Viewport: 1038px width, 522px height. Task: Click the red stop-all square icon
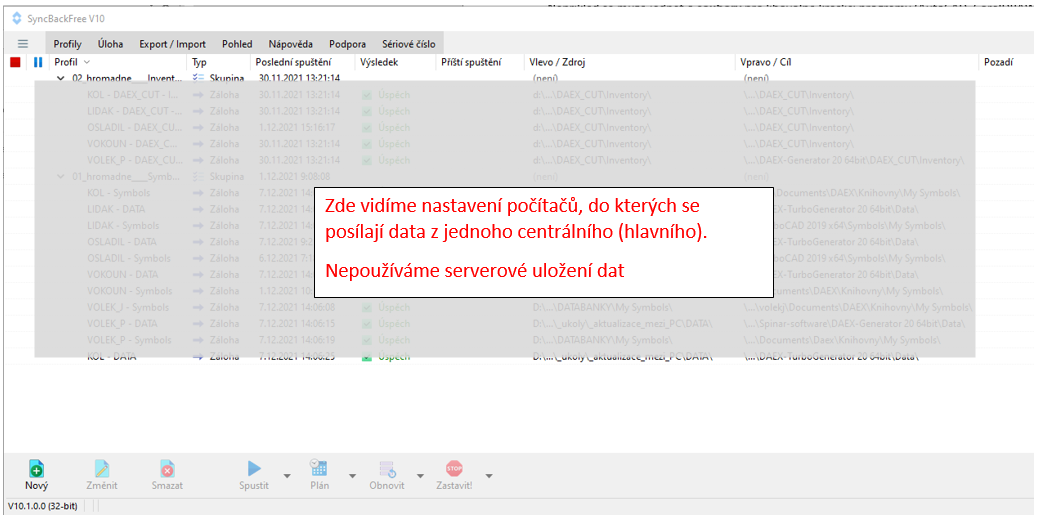pos(15,62)
